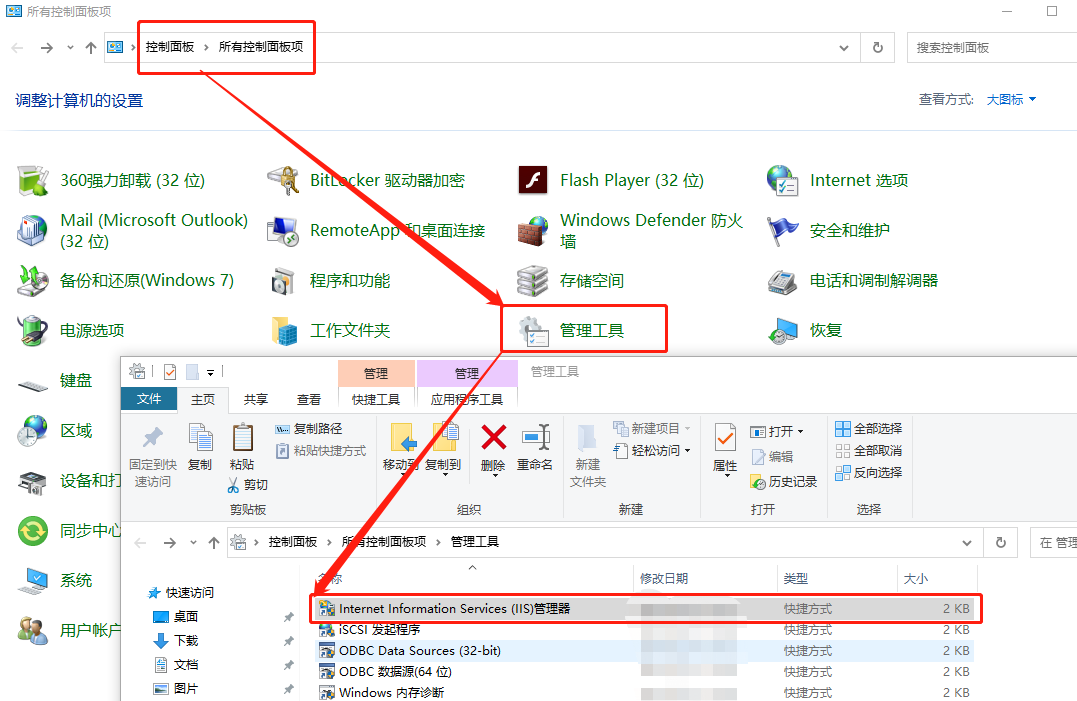Open 下载 in quick access sidebar

tap(176, 641)
